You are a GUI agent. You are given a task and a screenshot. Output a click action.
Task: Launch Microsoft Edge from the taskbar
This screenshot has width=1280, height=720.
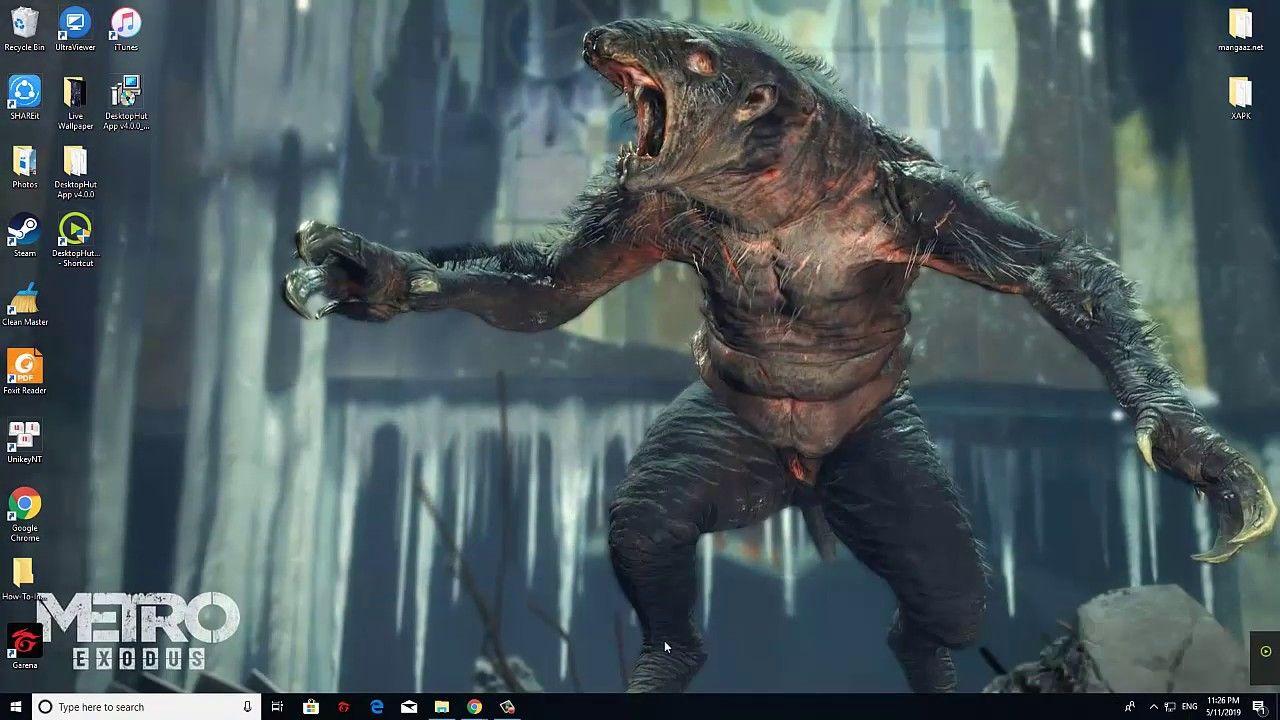pos(377,707)
